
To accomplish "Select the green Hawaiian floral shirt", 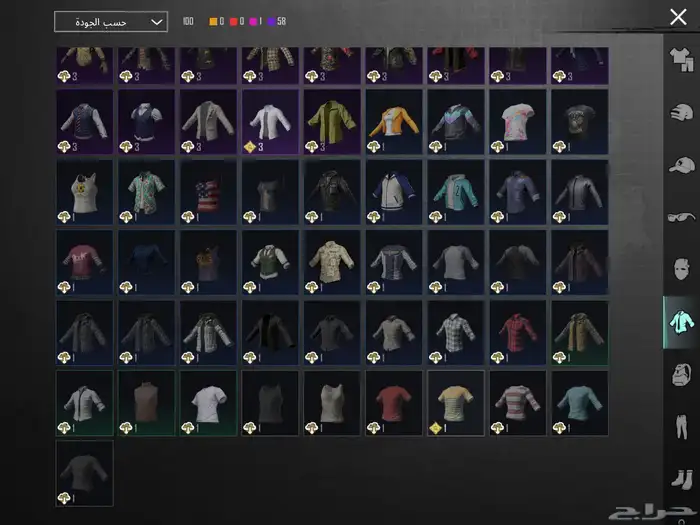I will tap(146, 190).
